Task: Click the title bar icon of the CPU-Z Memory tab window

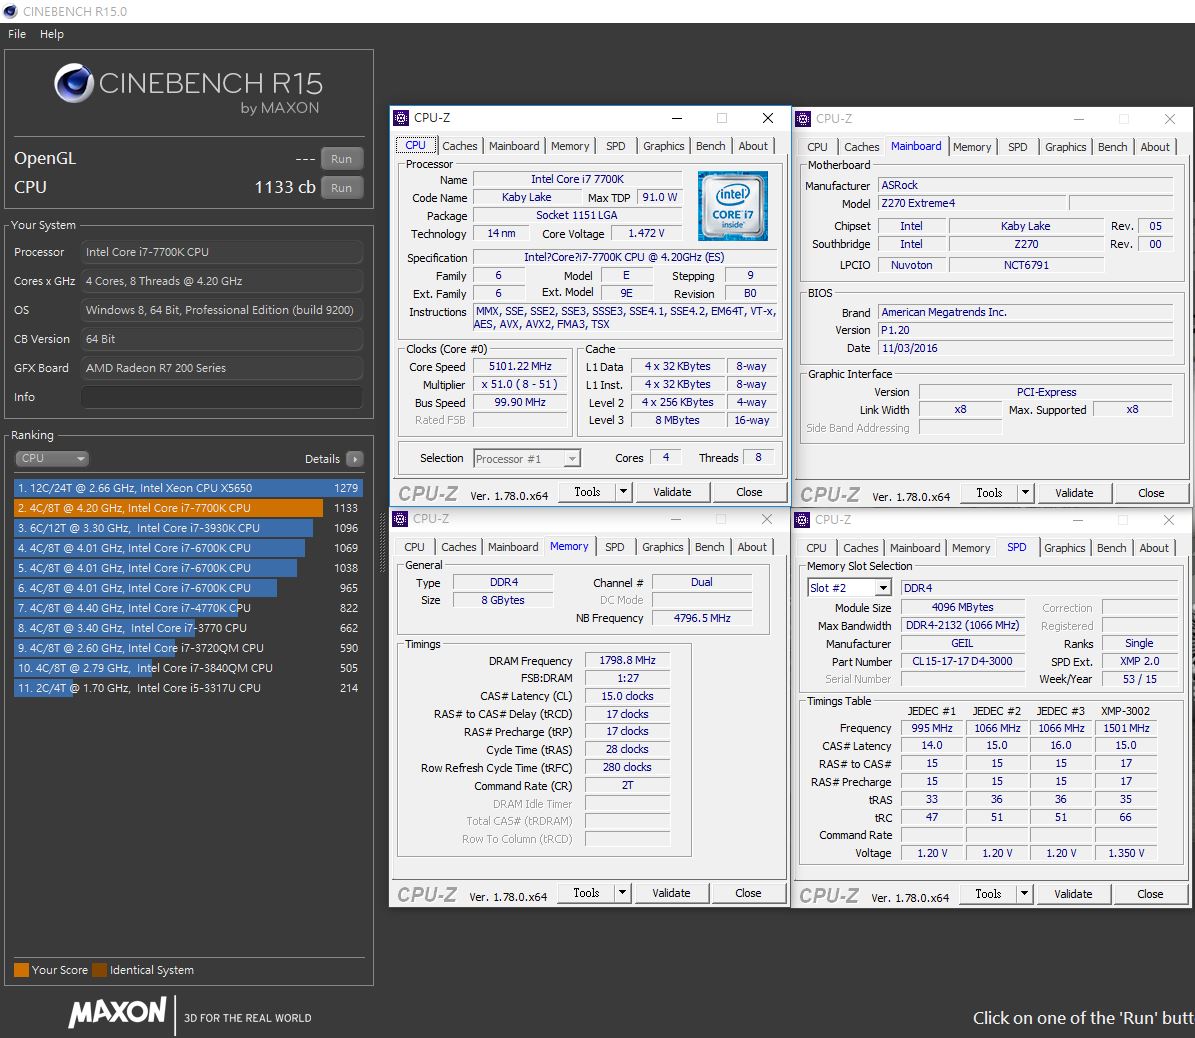Action: [400, 518]
